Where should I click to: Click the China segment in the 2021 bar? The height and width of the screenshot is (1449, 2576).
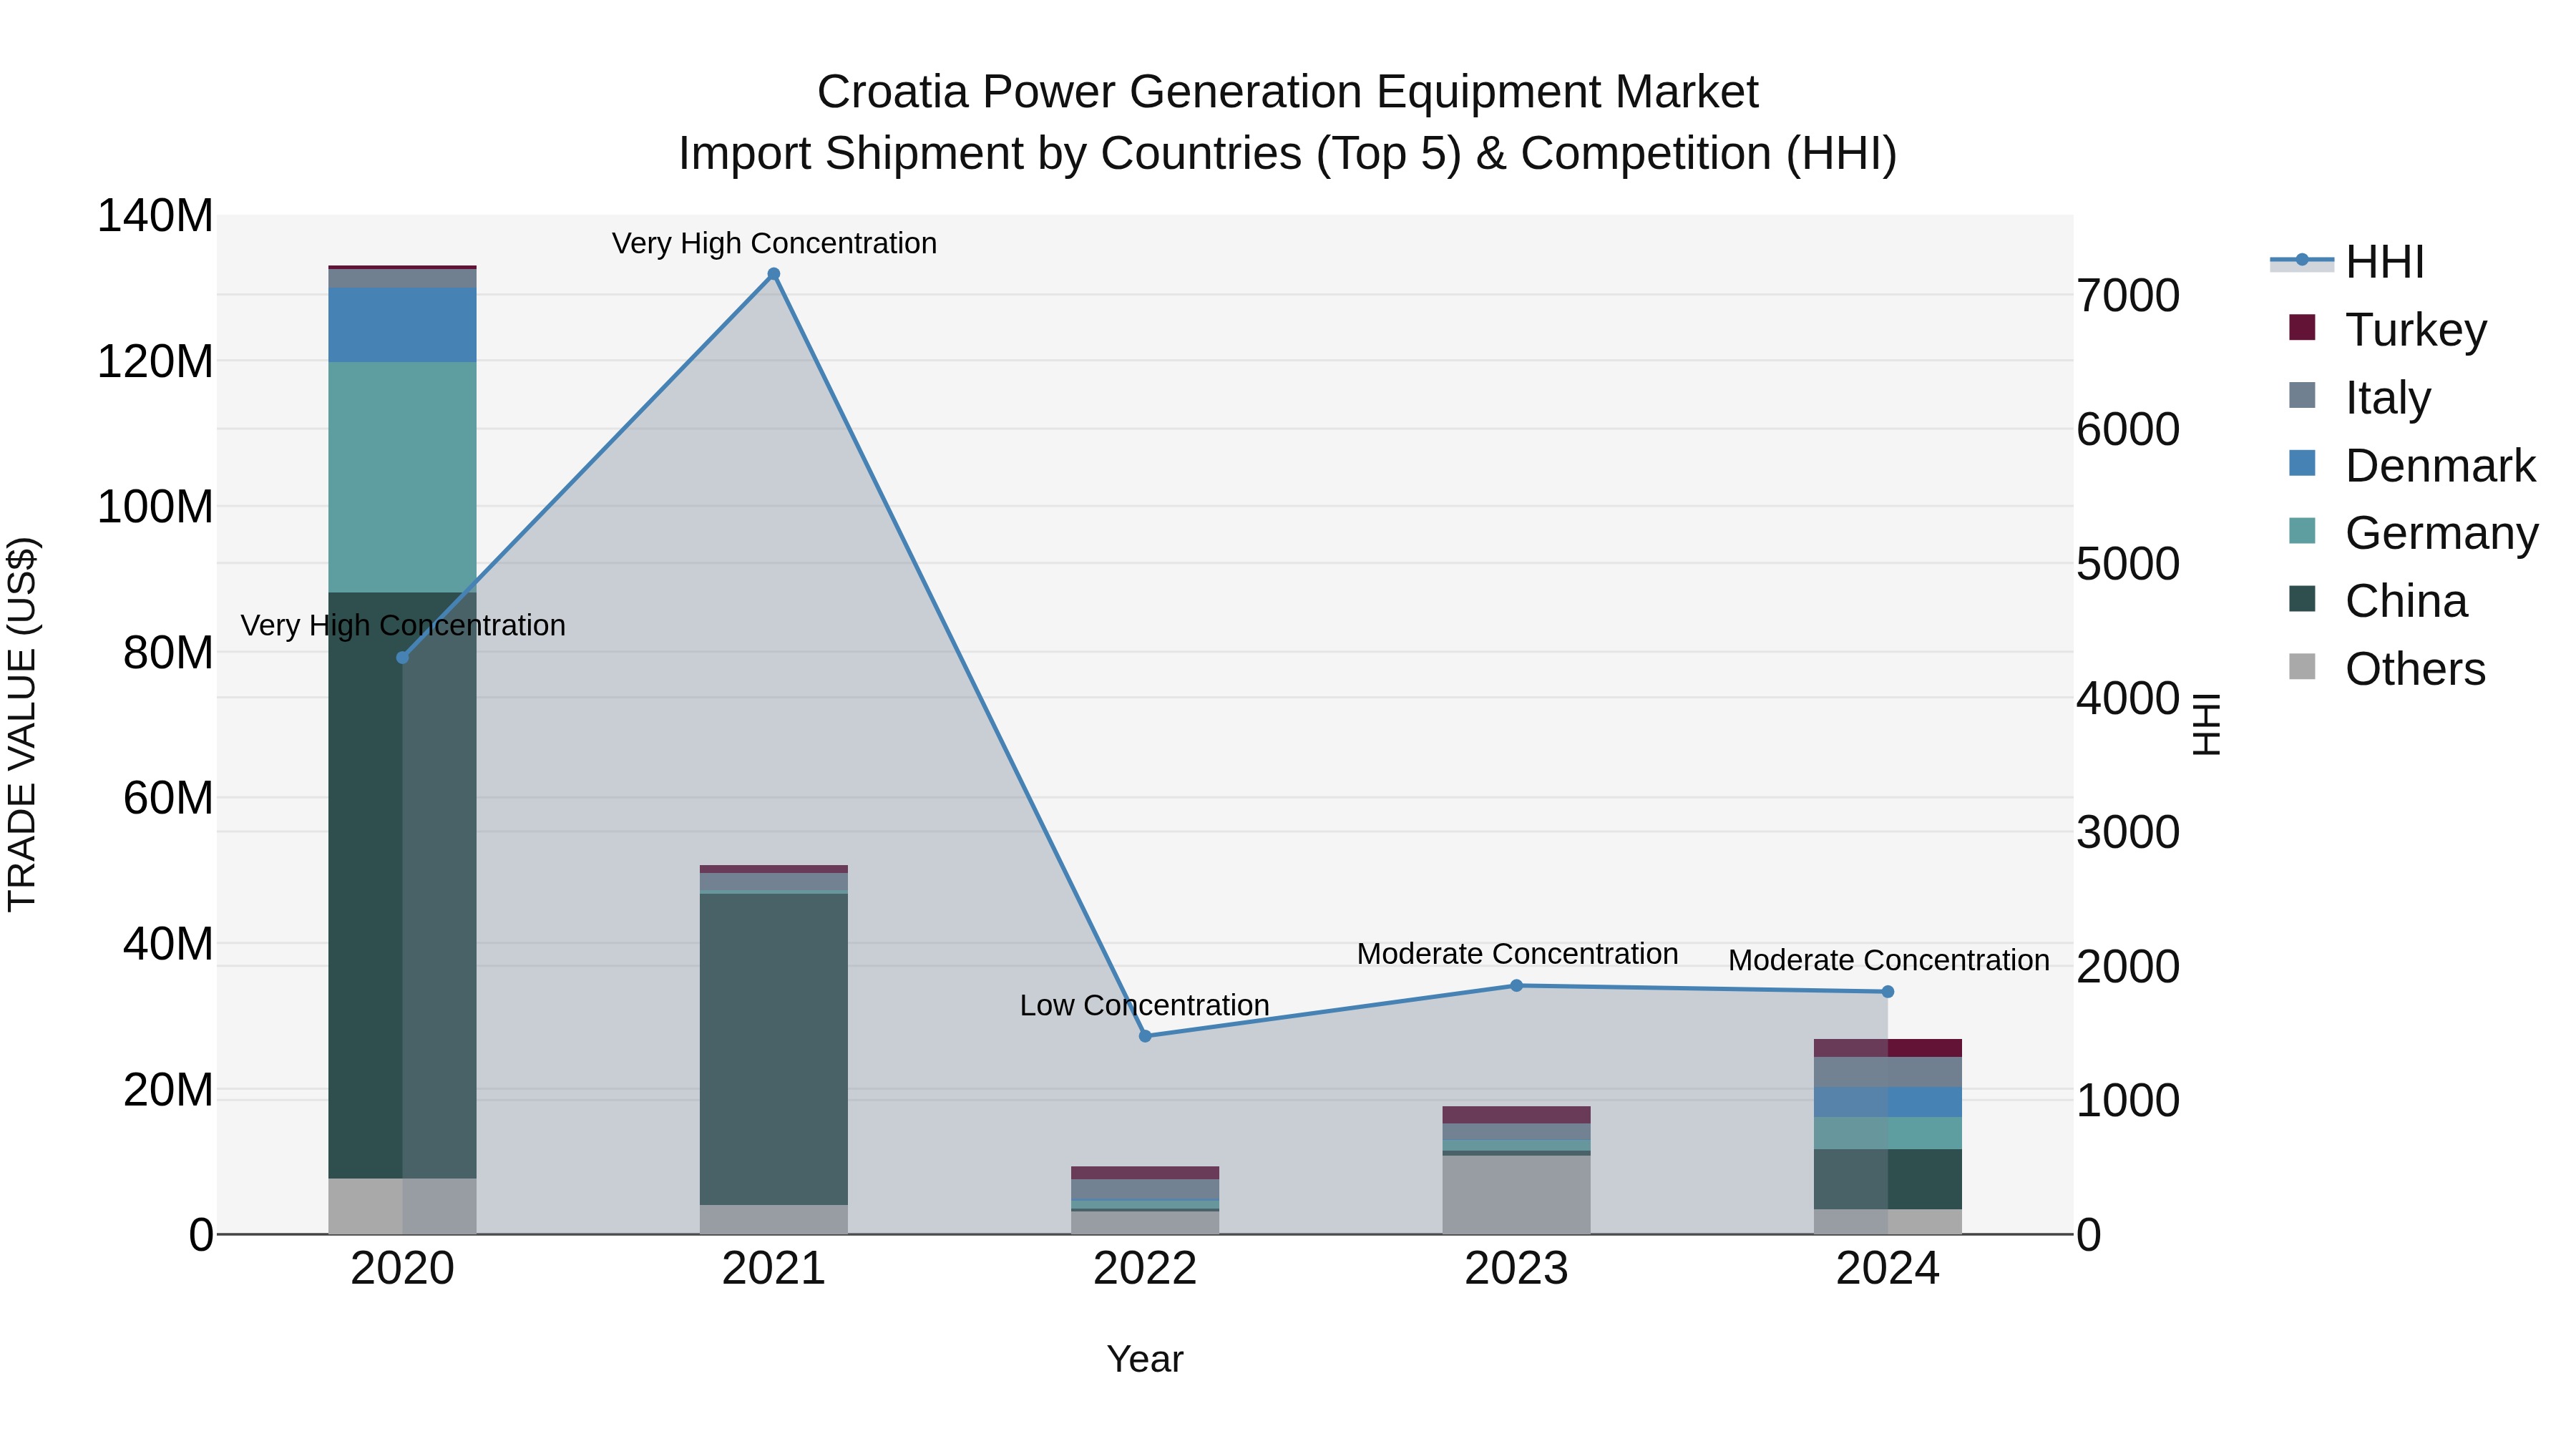tap(774, 1049)
